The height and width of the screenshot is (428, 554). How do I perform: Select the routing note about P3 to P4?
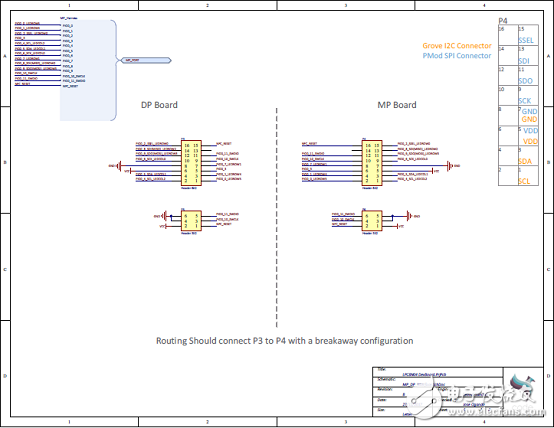[x=284, y=341]
